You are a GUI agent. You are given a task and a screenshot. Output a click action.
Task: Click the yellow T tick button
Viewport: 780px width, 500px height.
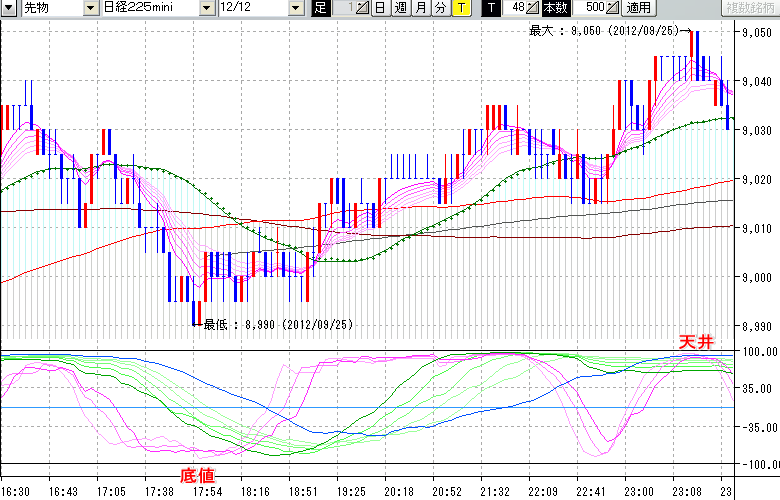[460, 8]
